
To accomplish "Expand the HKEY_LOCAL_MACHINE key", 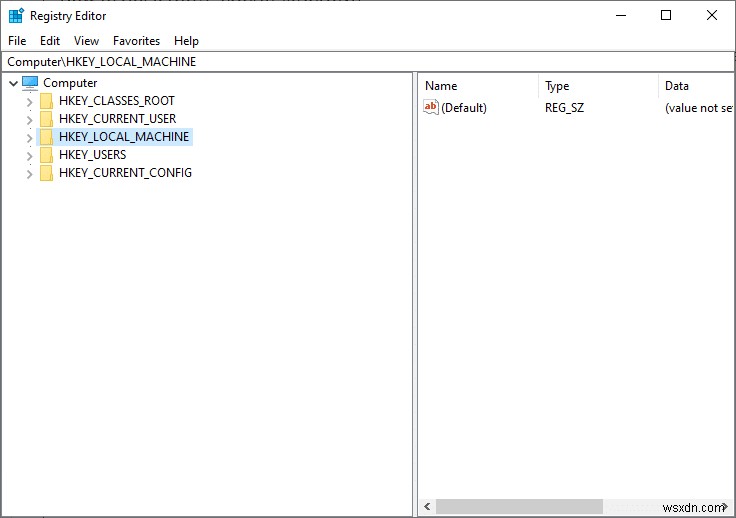I will coord(30,137).
